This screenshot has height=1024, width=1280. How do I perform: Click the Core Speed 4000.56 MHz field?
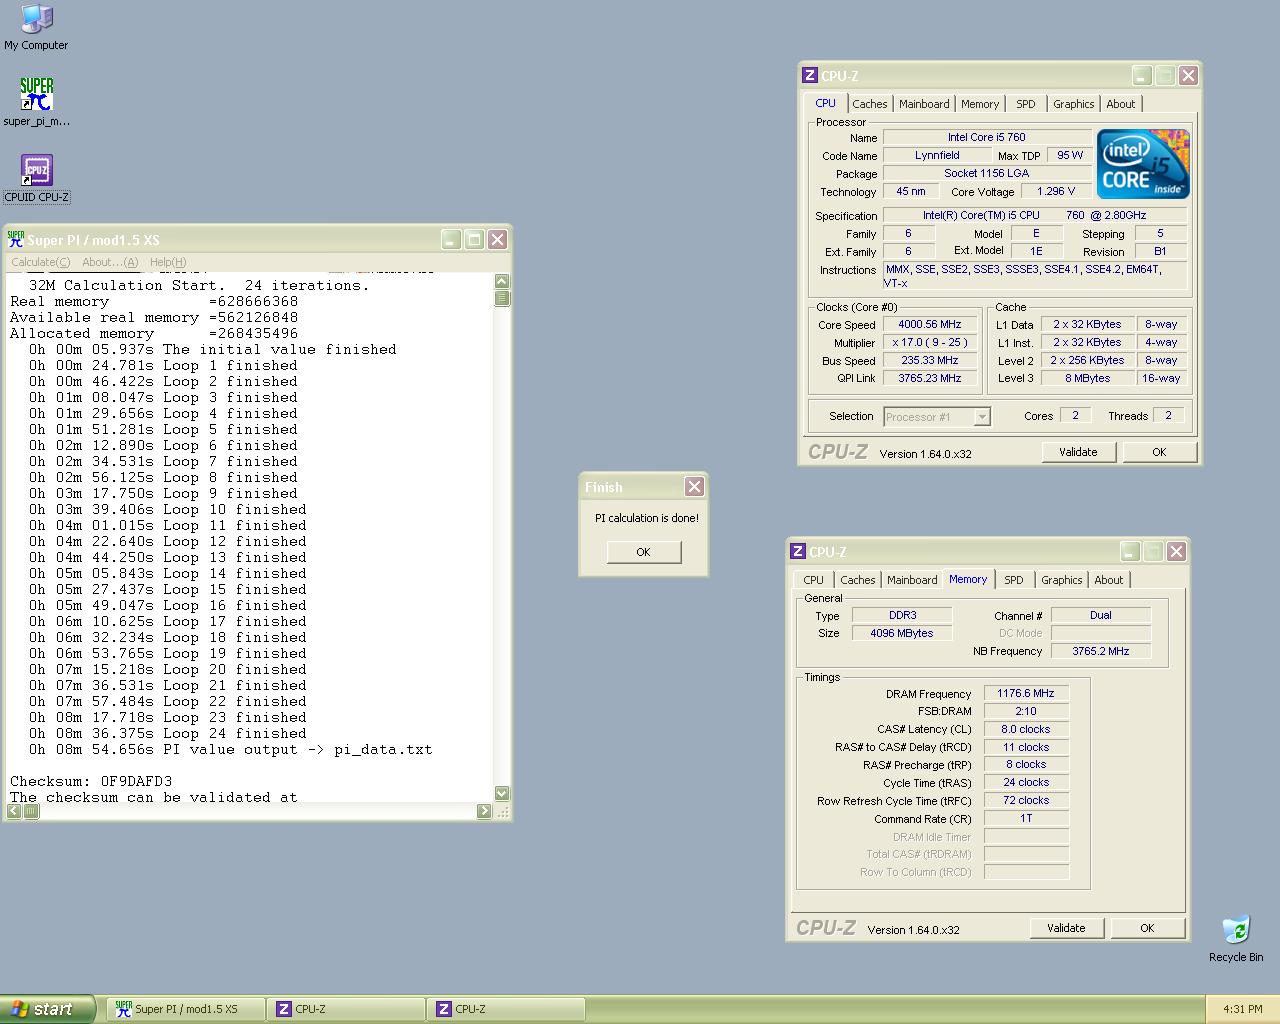coord(930,324)
